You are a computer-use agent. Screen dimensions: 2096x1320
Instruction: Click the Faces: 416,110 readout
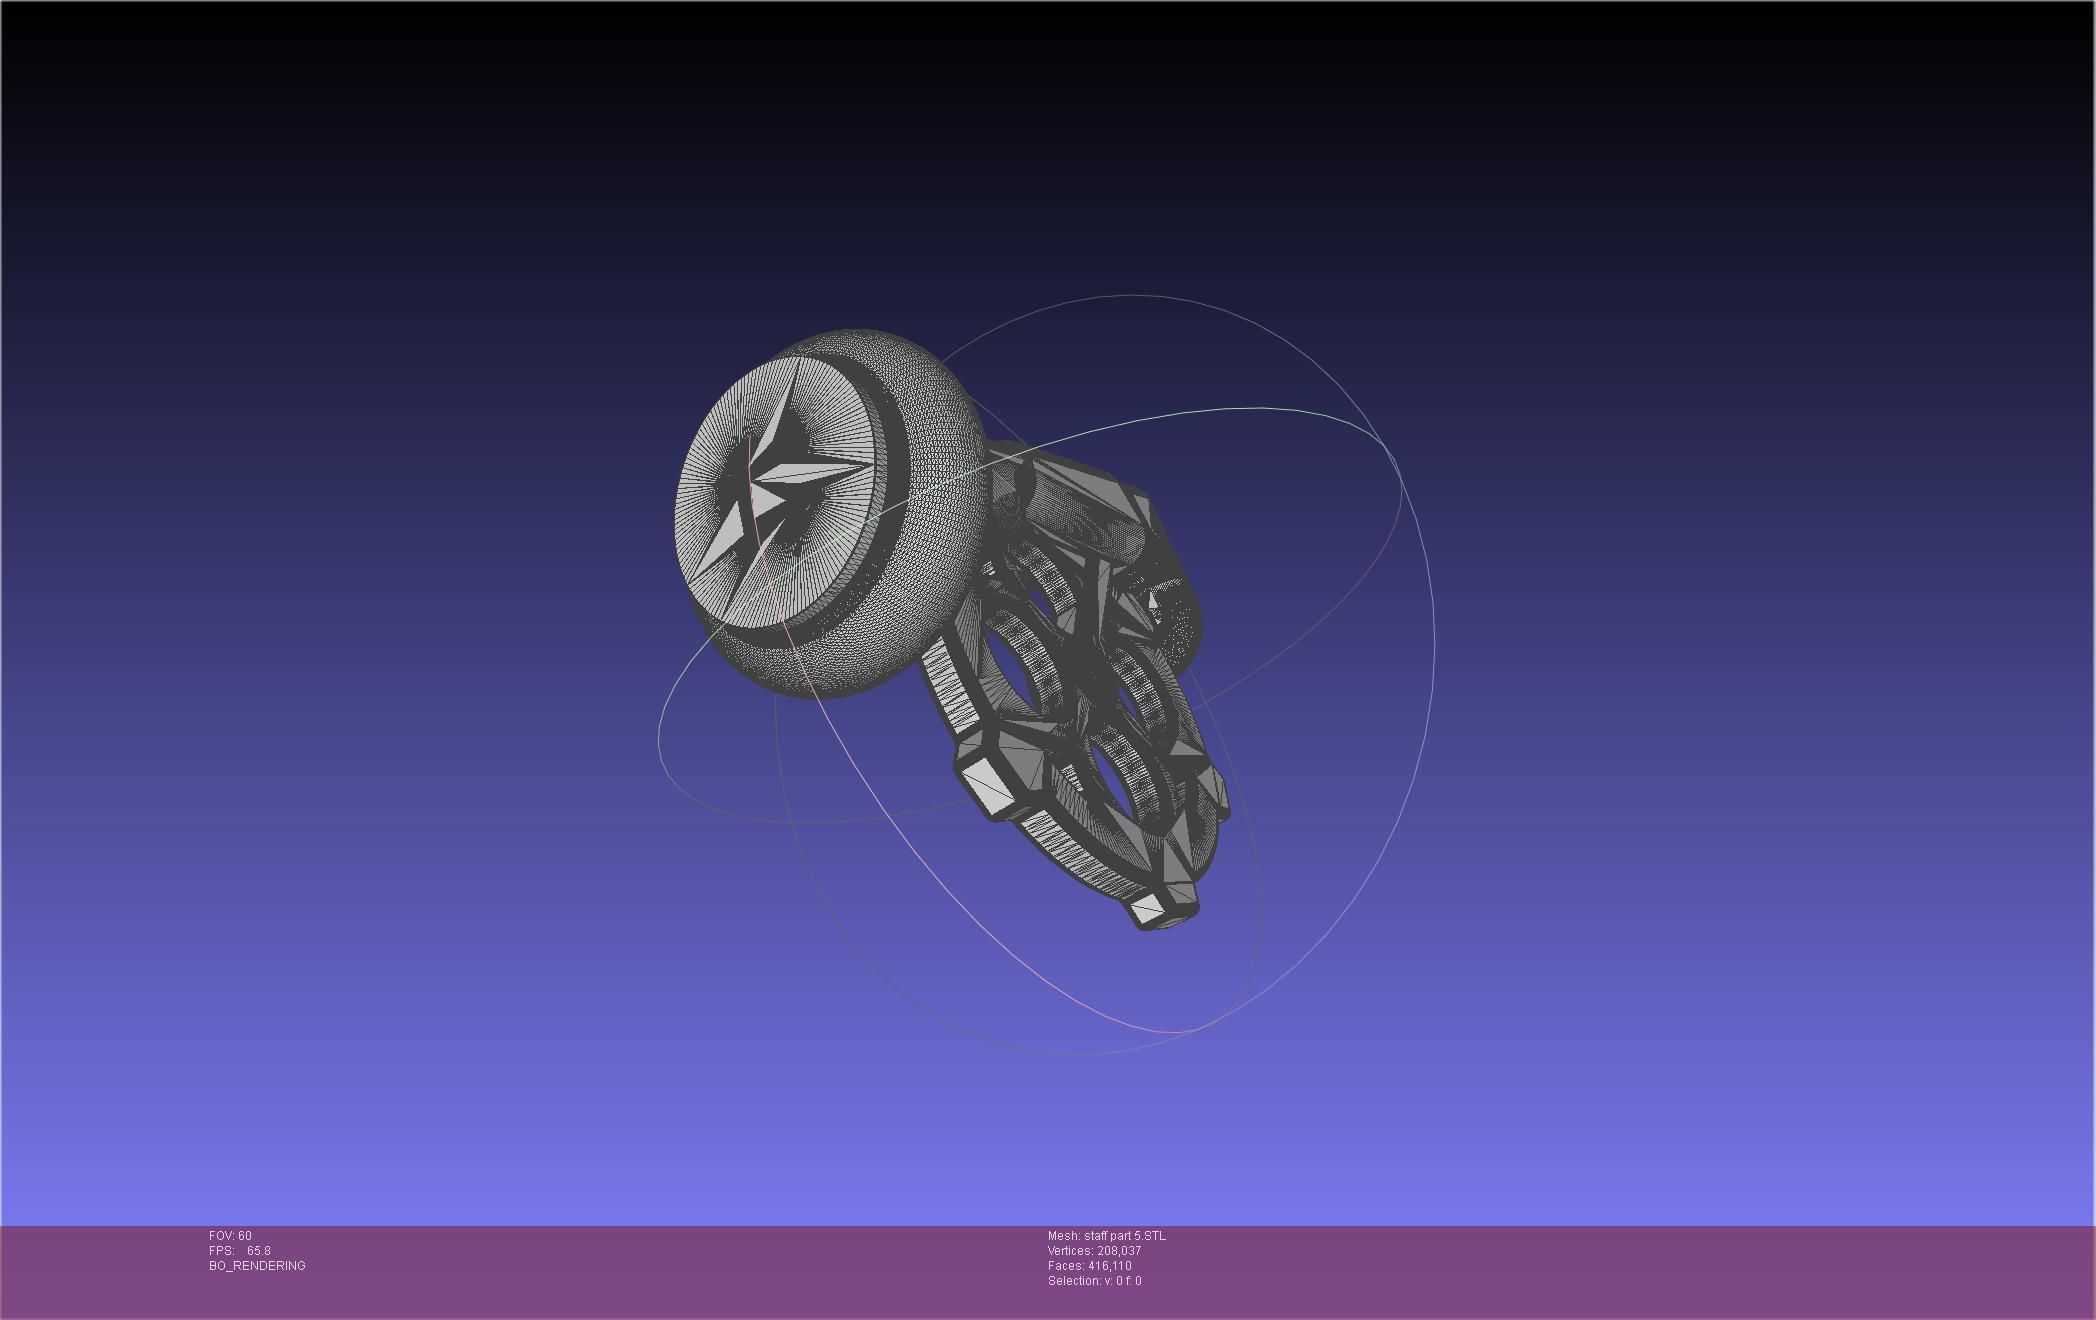[x=1089, y=1266]
